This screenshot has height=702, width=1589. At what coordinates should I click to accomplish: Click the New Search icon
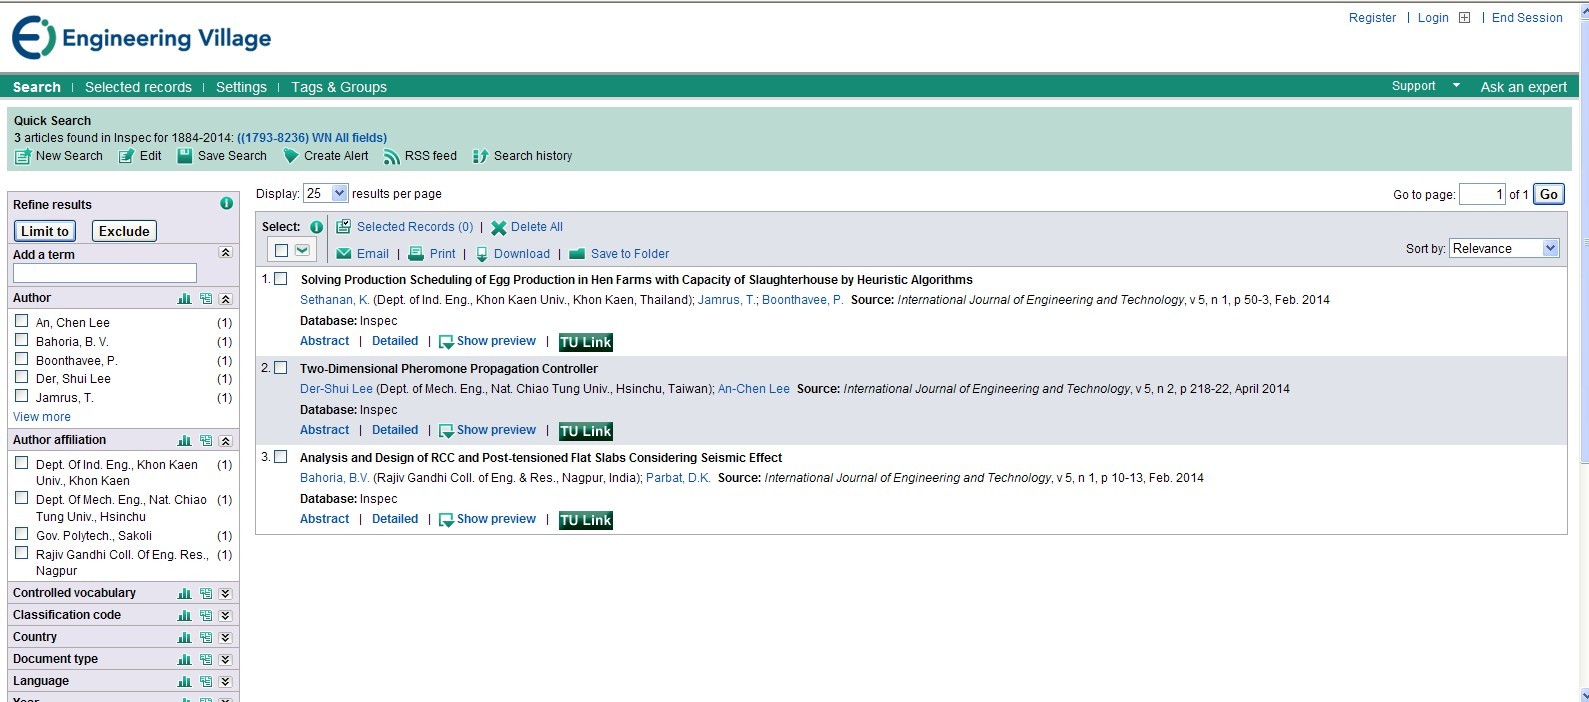[x=23, y=156]
